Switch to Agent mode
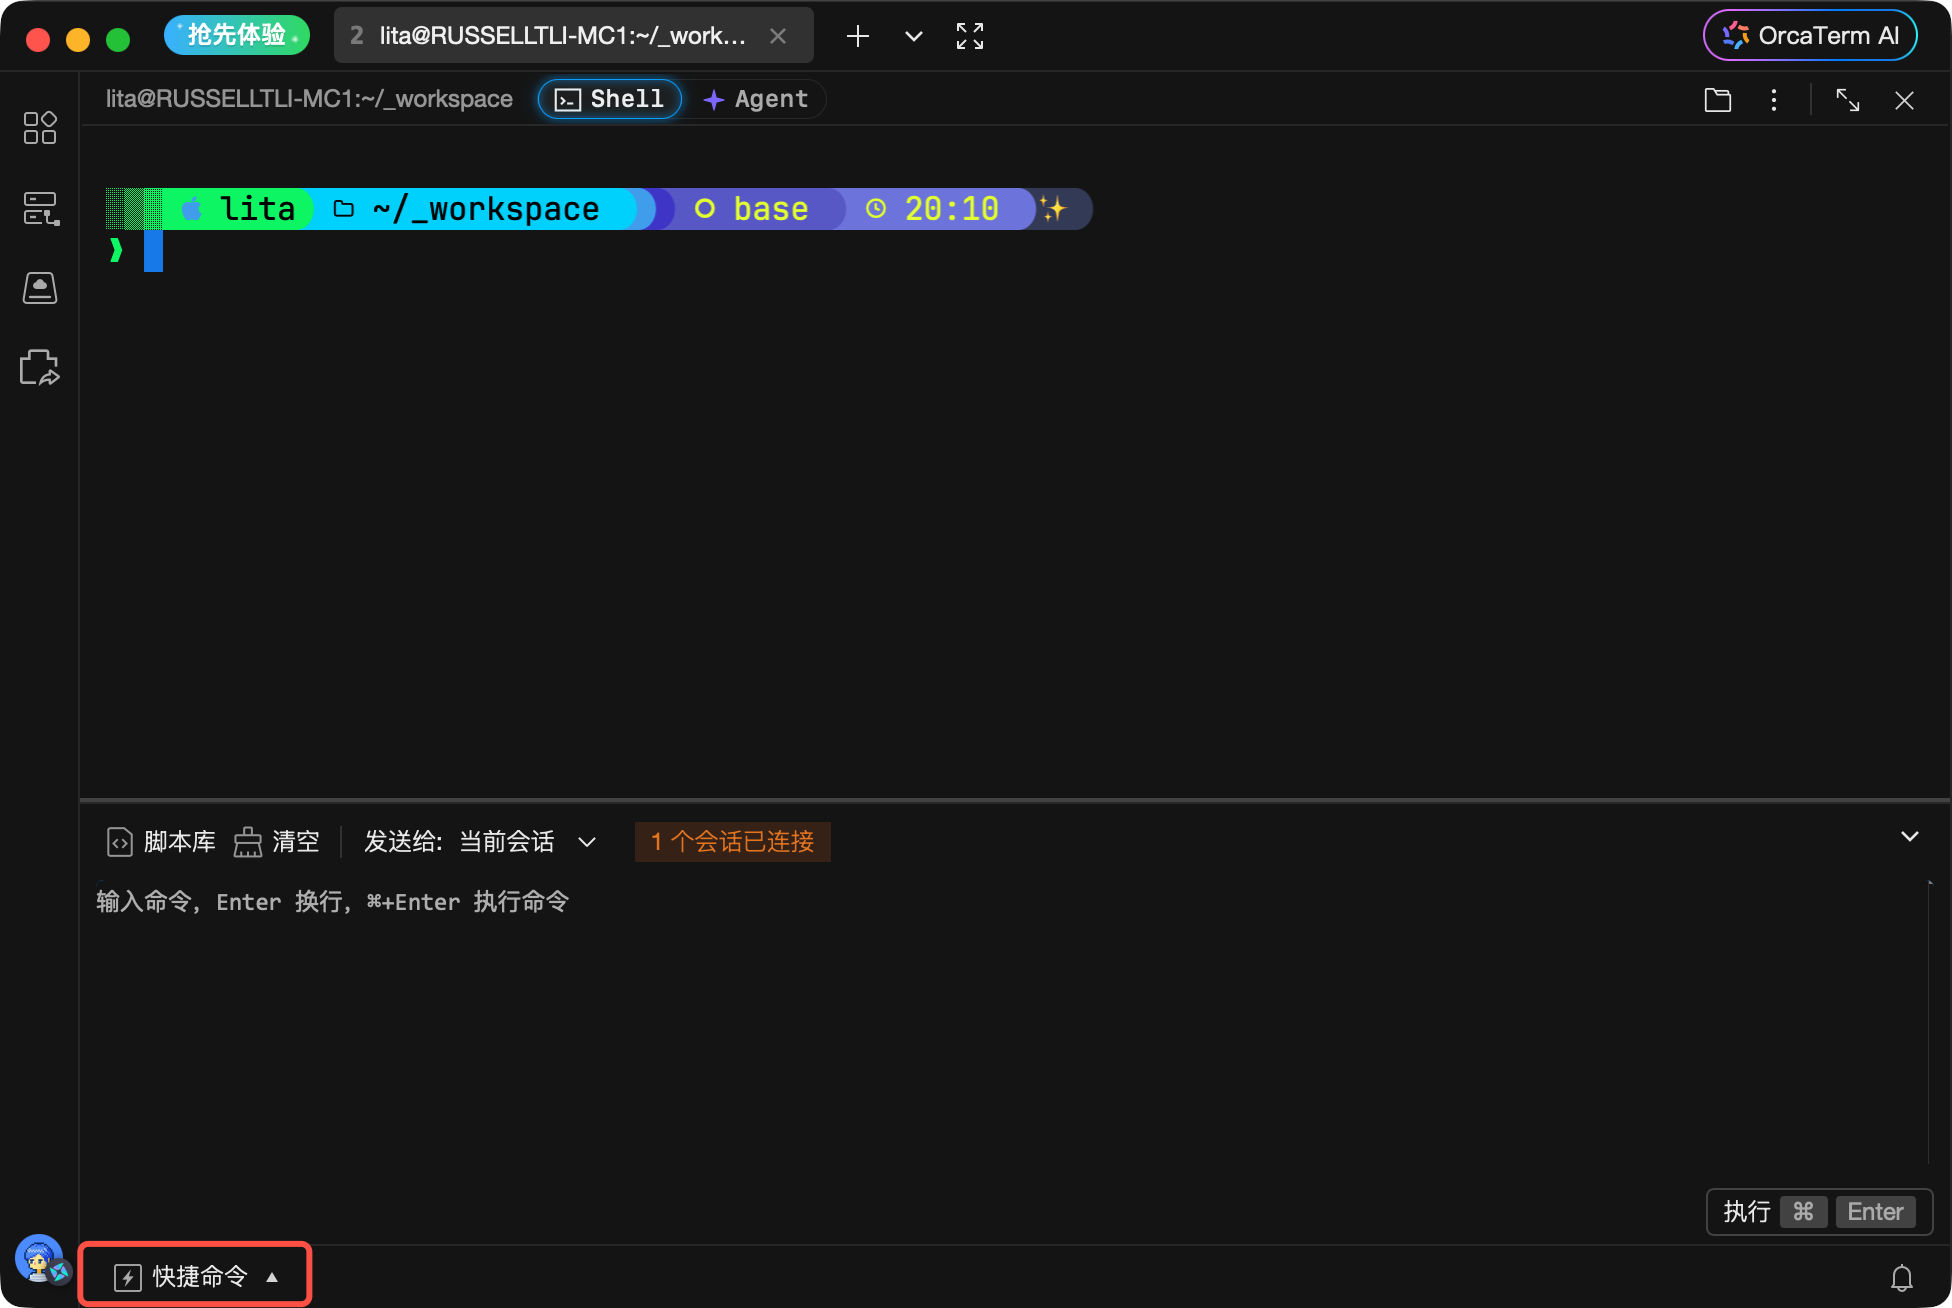1952x1308 pixels. pos(756,99)
